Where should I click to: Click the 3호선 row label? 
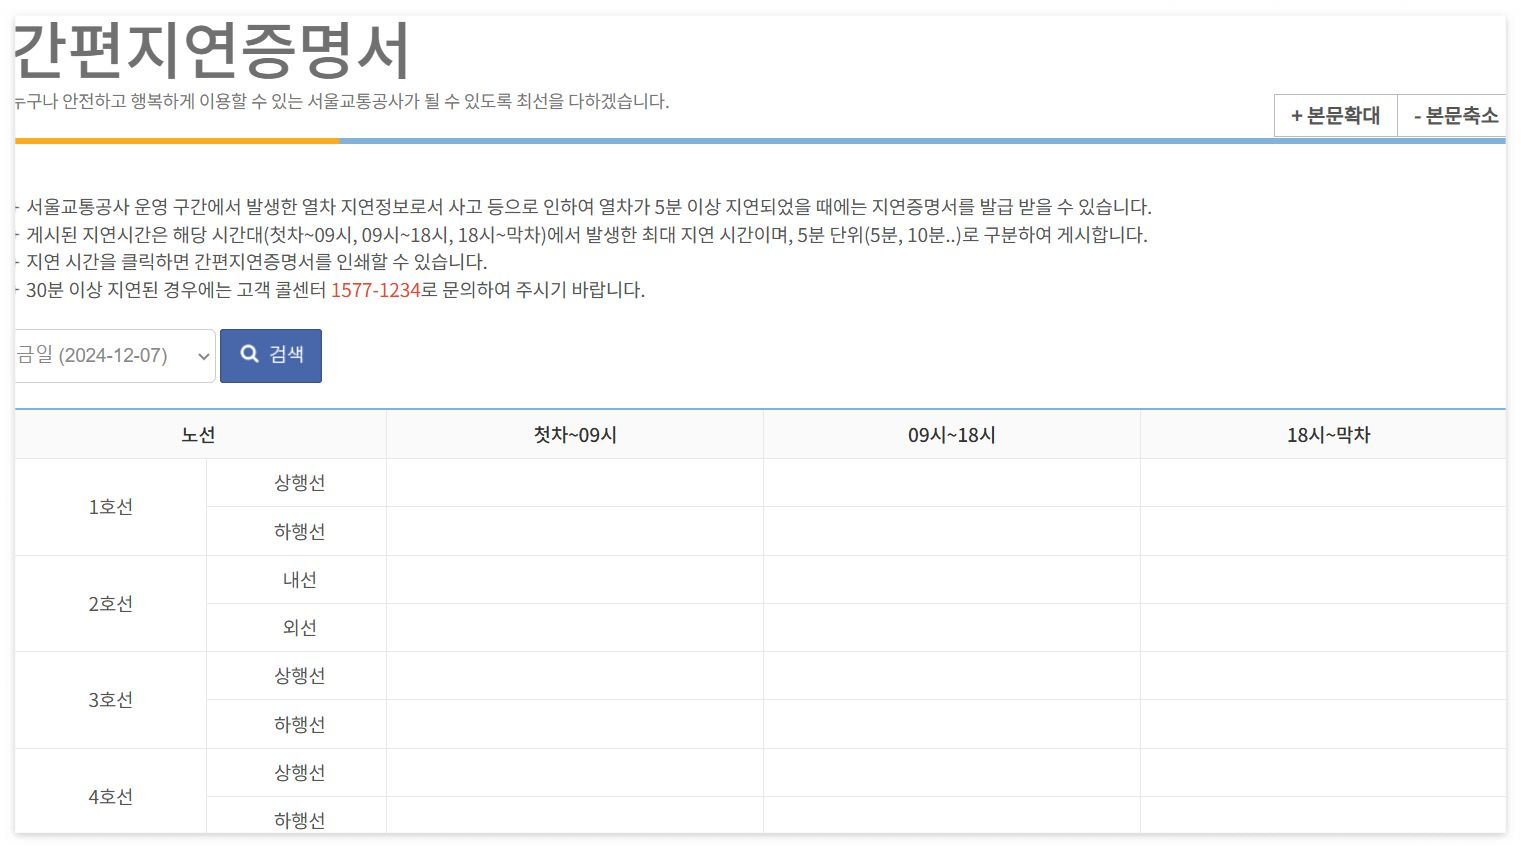coord(111,700)
